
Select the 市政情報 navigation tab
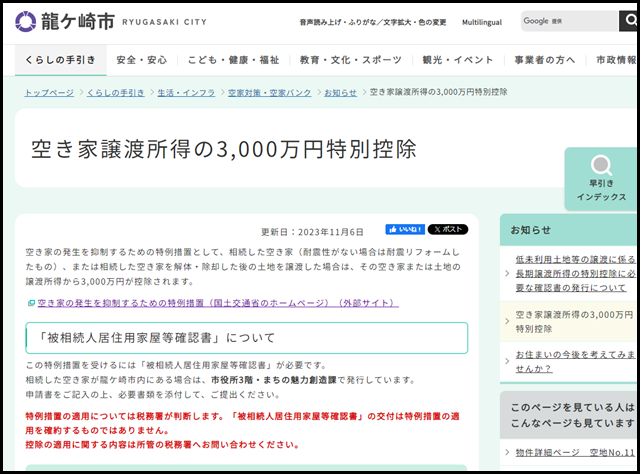coord(616,60)
